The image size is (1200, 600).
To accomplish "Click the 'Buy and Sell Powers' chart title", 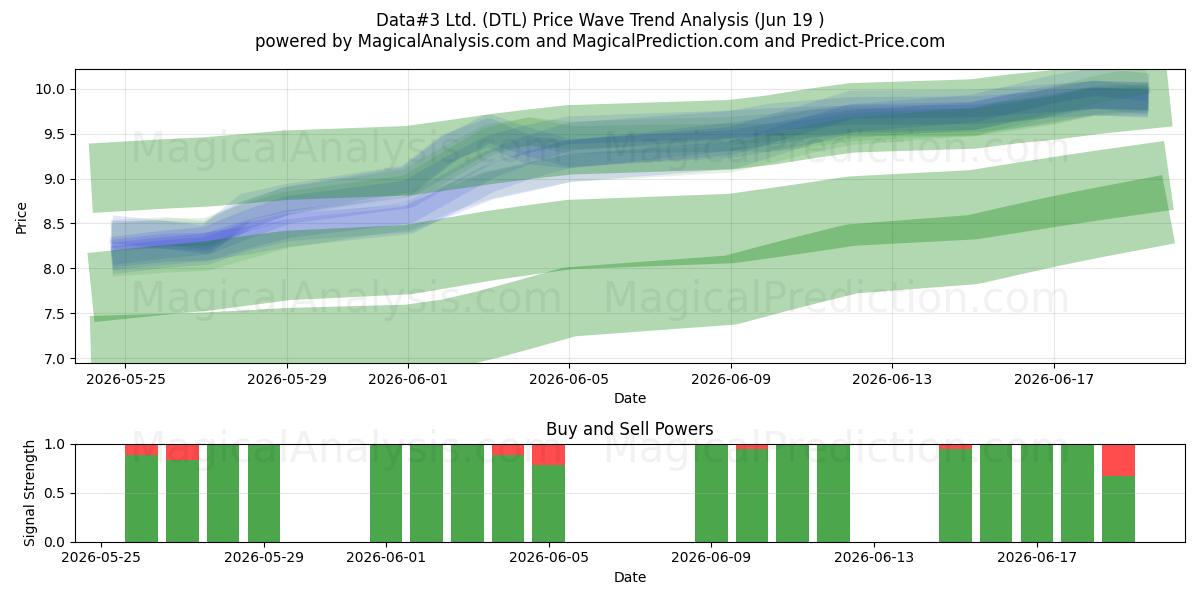I will pos(630,429).
